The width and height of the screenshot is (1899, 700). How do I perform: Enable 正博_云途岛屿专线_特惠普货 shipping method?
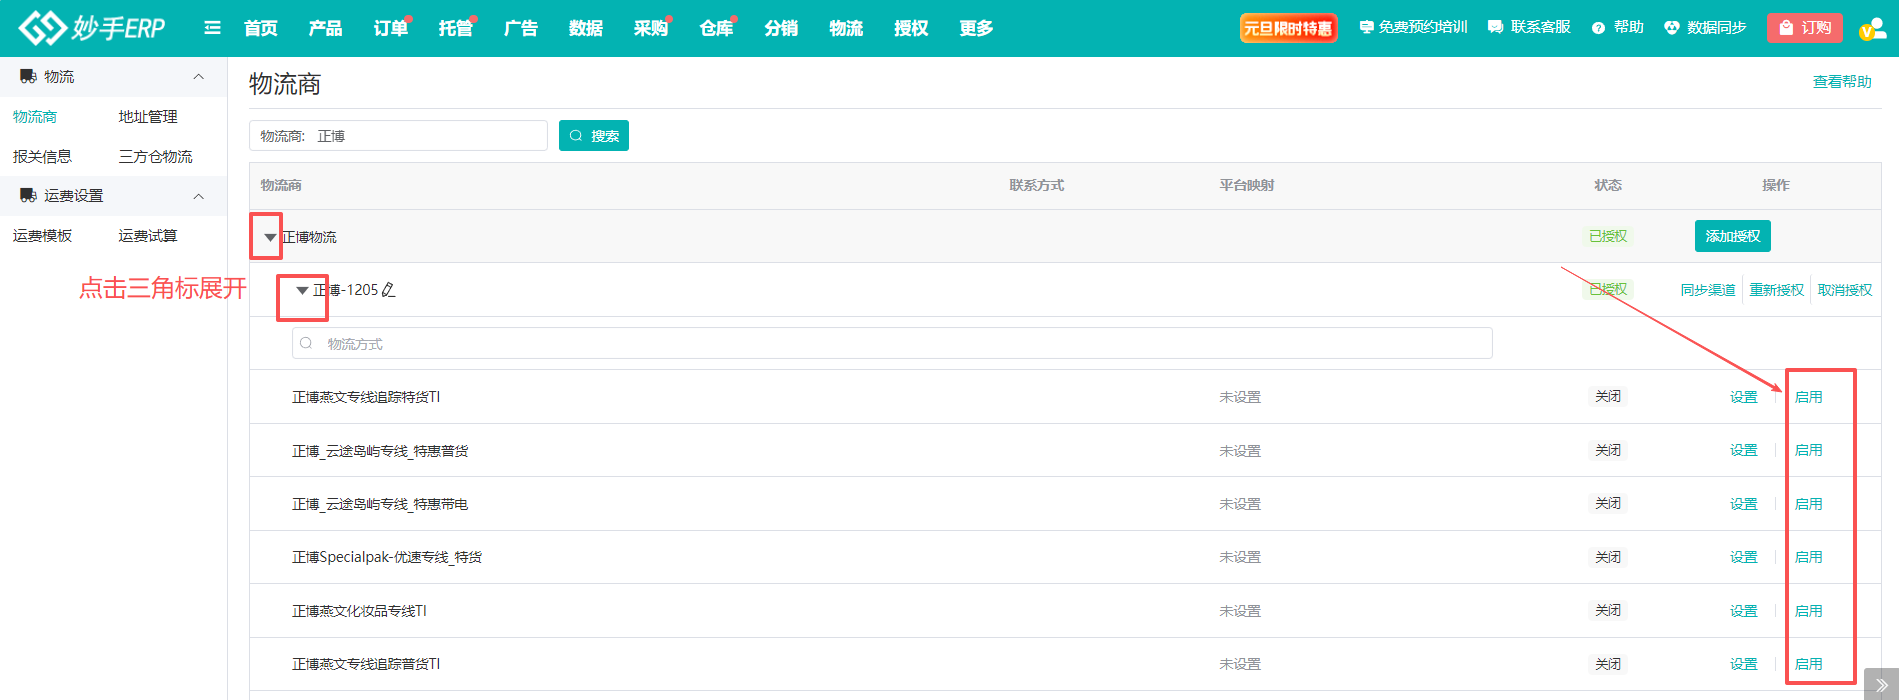click(1808, 450)
